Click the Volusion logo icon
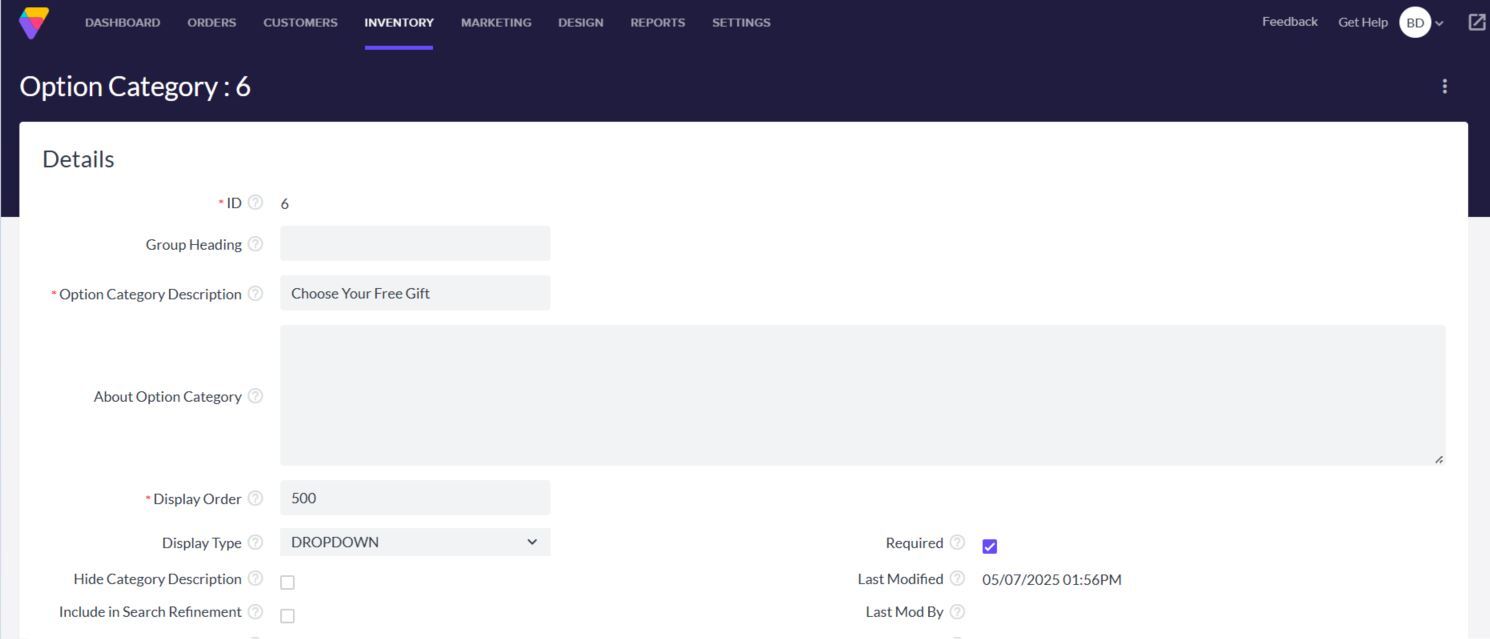This screenshot has width=1490, height=639. (34, 22)
